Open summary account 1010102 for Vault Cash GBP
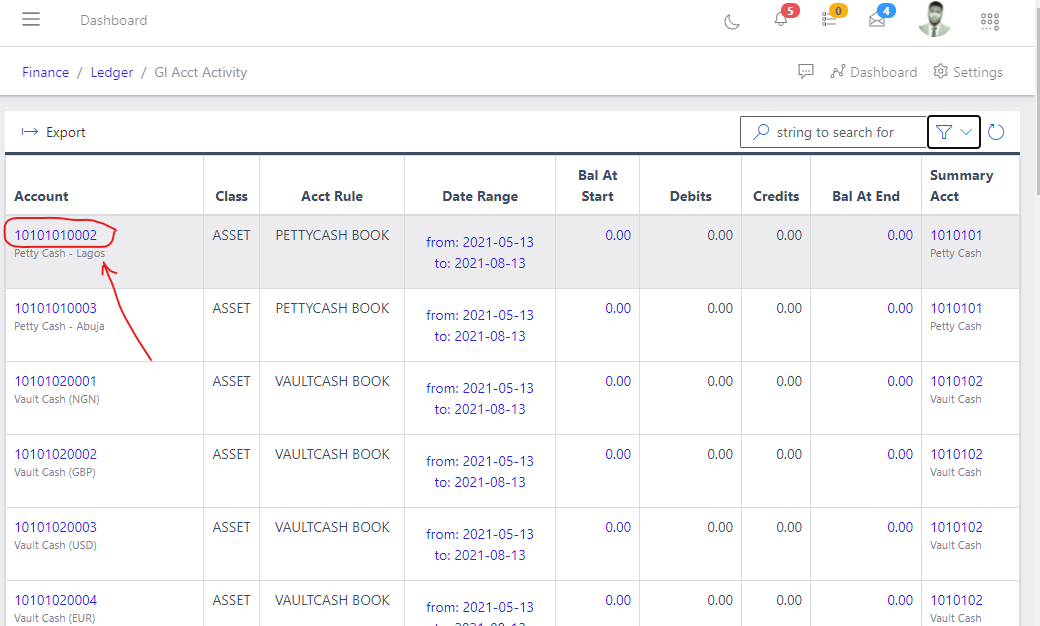 coord(956,454)
